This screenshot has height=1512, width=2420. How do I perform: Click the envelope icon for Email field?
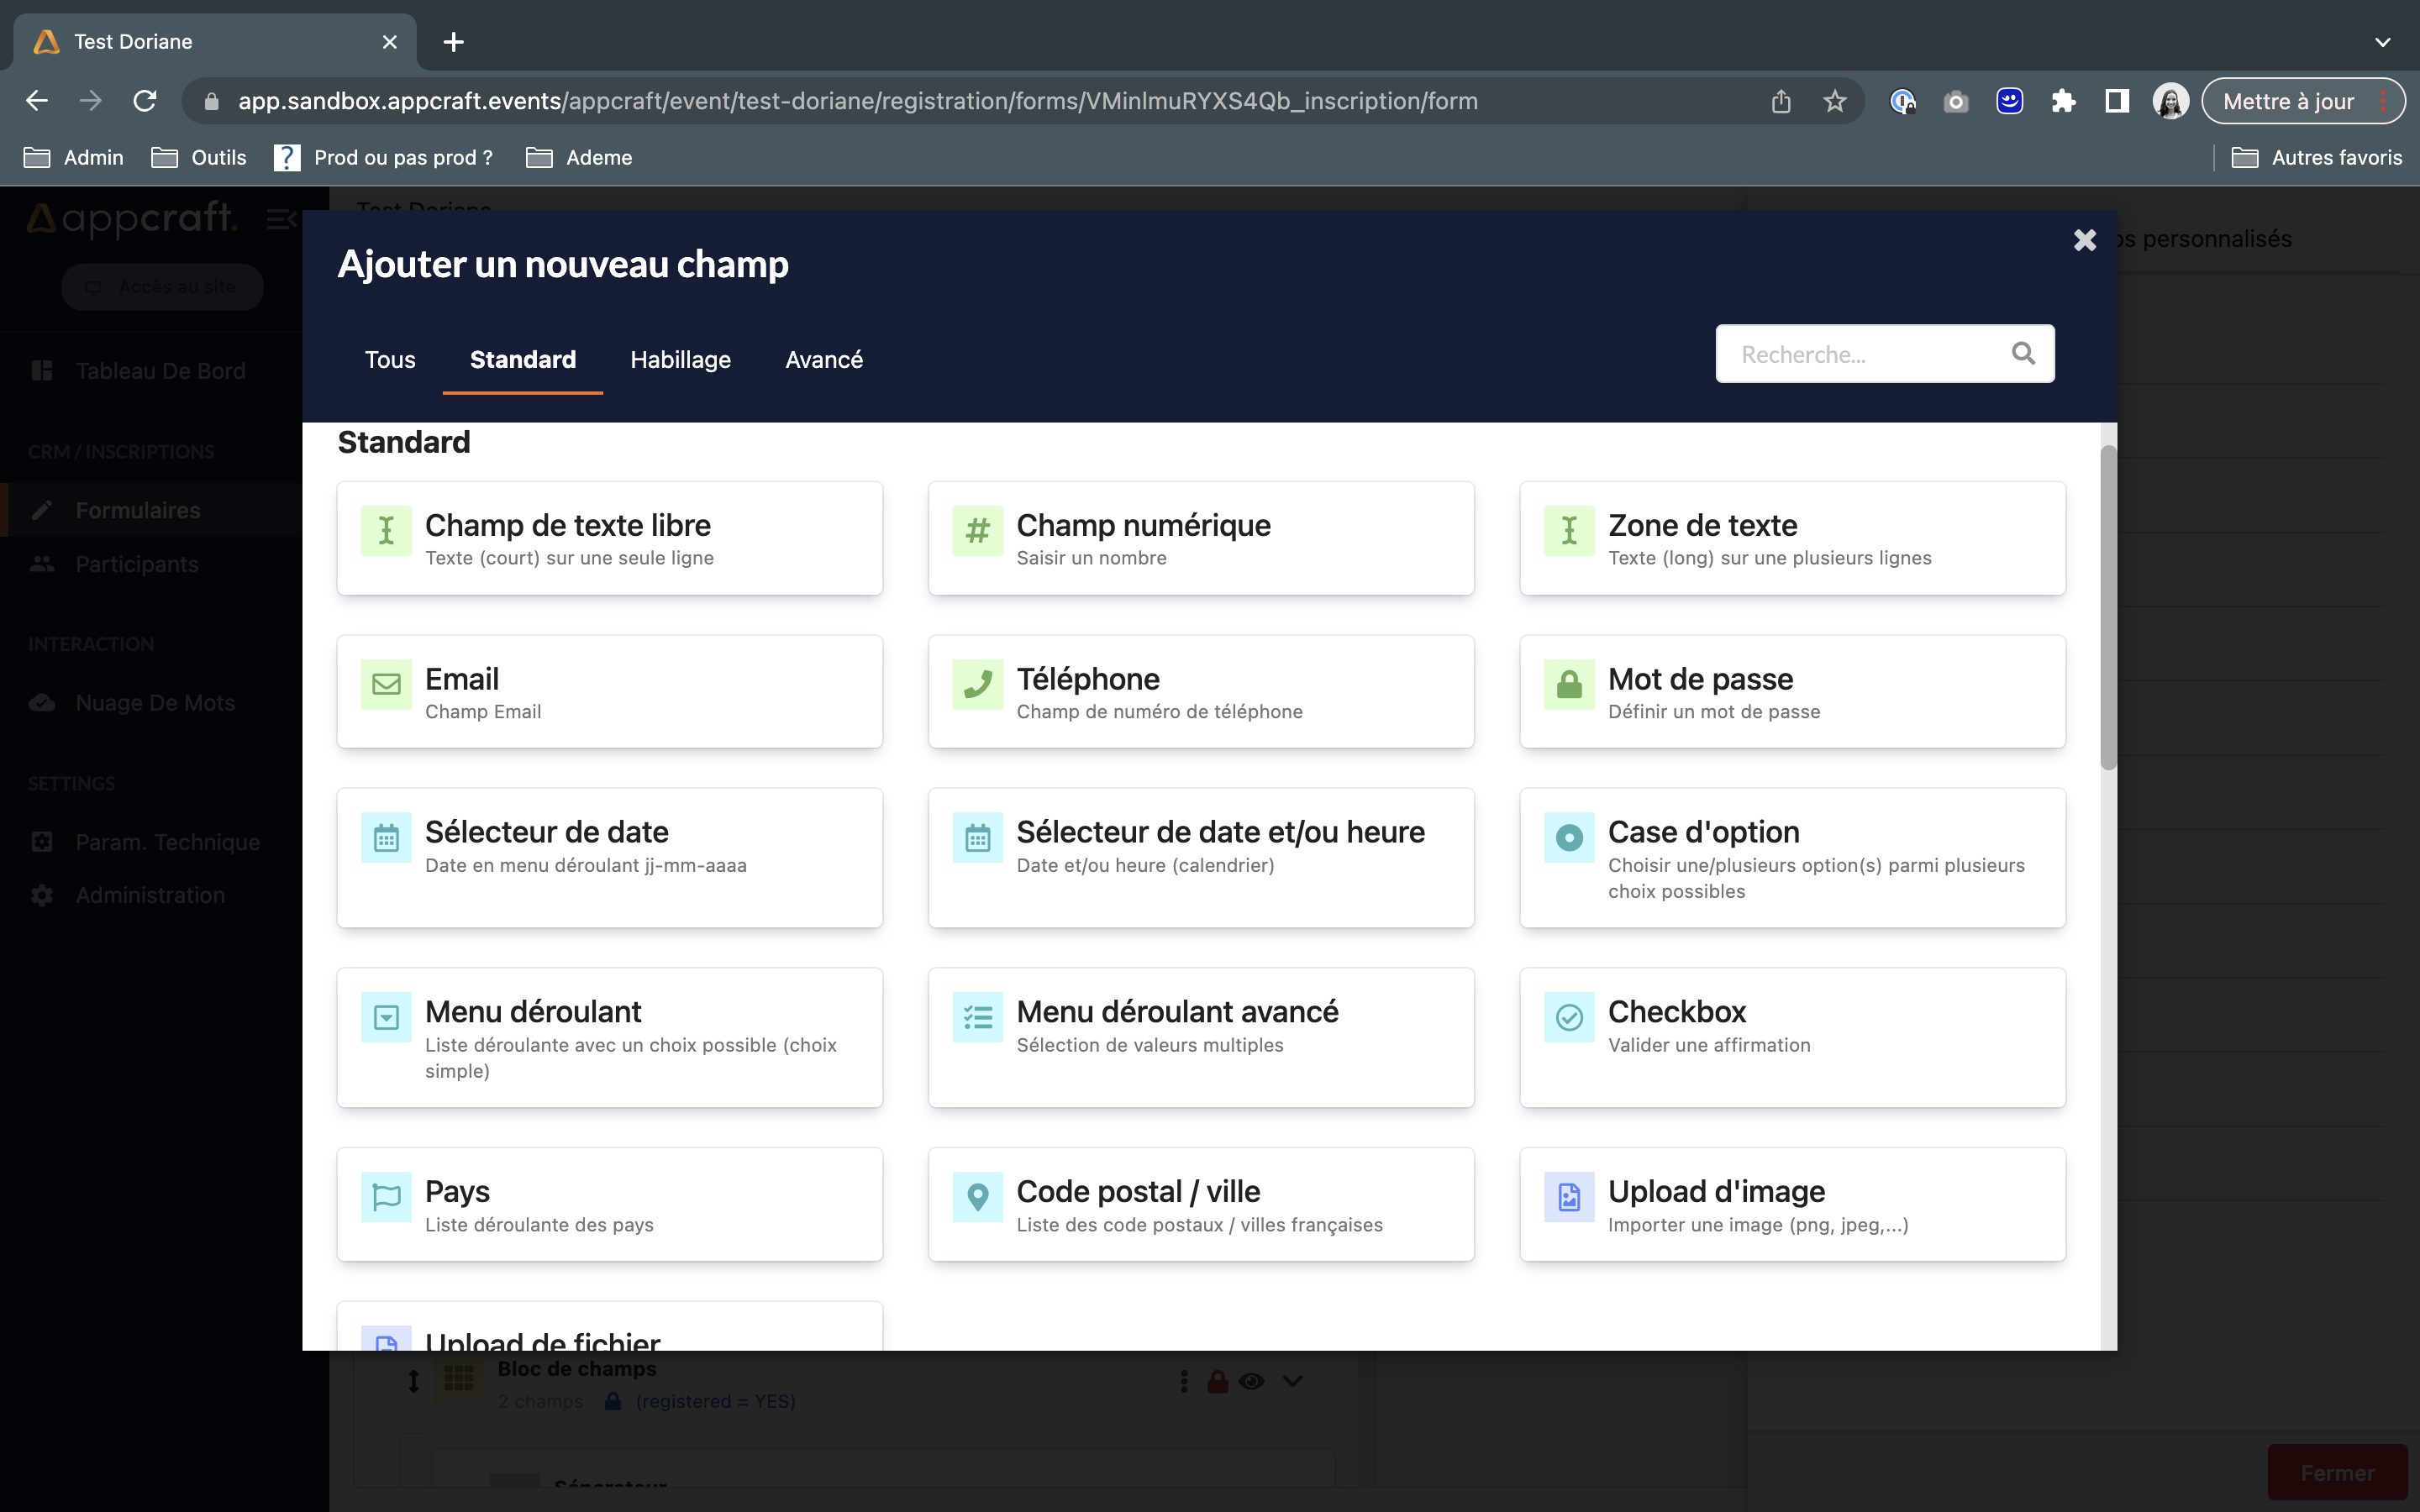[x=386, y=684]
